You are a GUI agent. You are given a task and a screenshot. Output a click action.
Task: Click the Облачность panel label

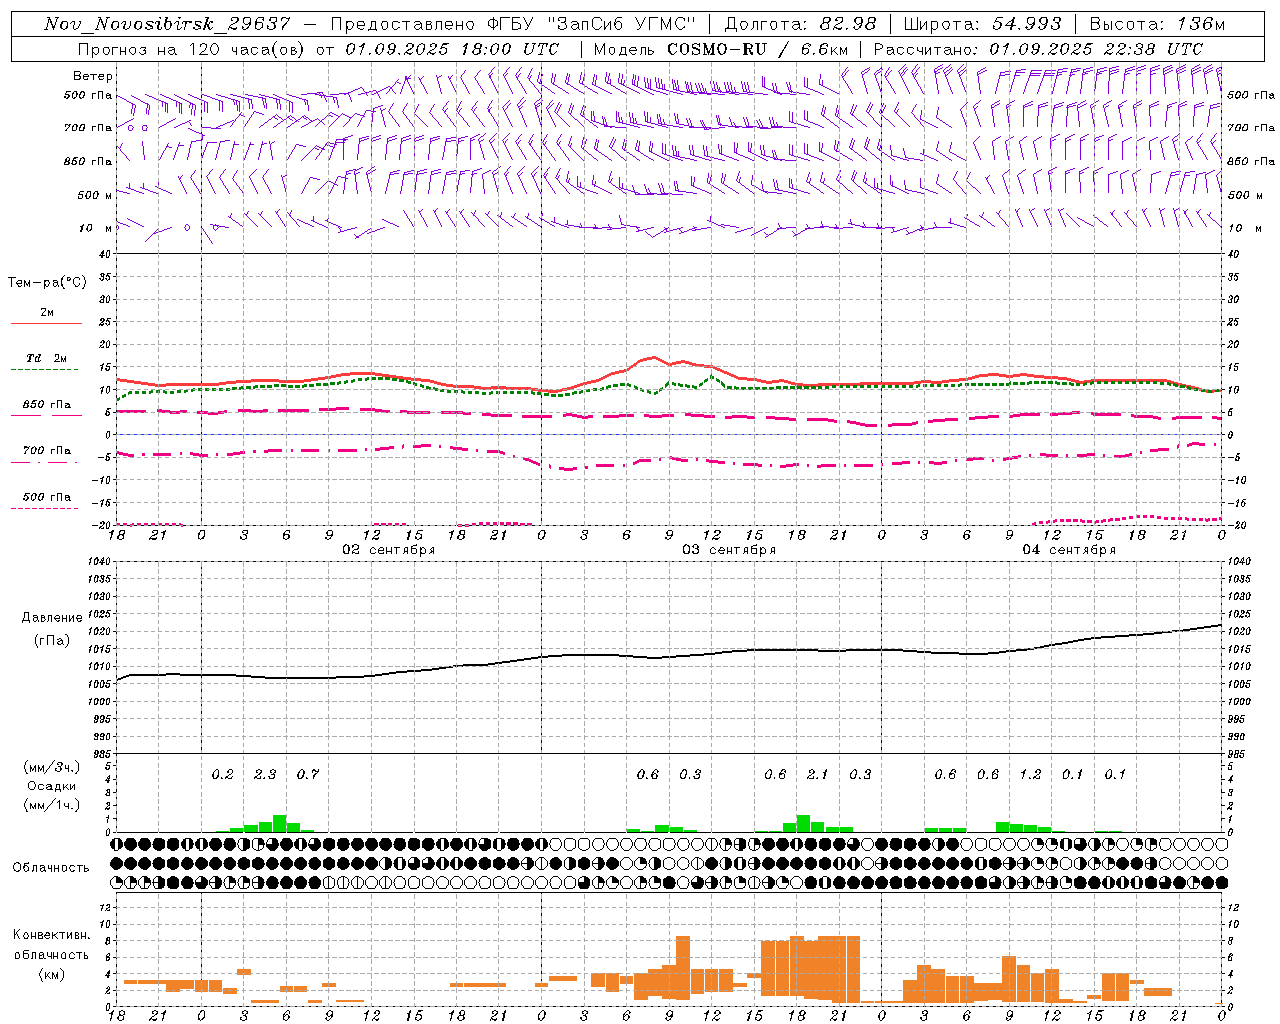51,868
